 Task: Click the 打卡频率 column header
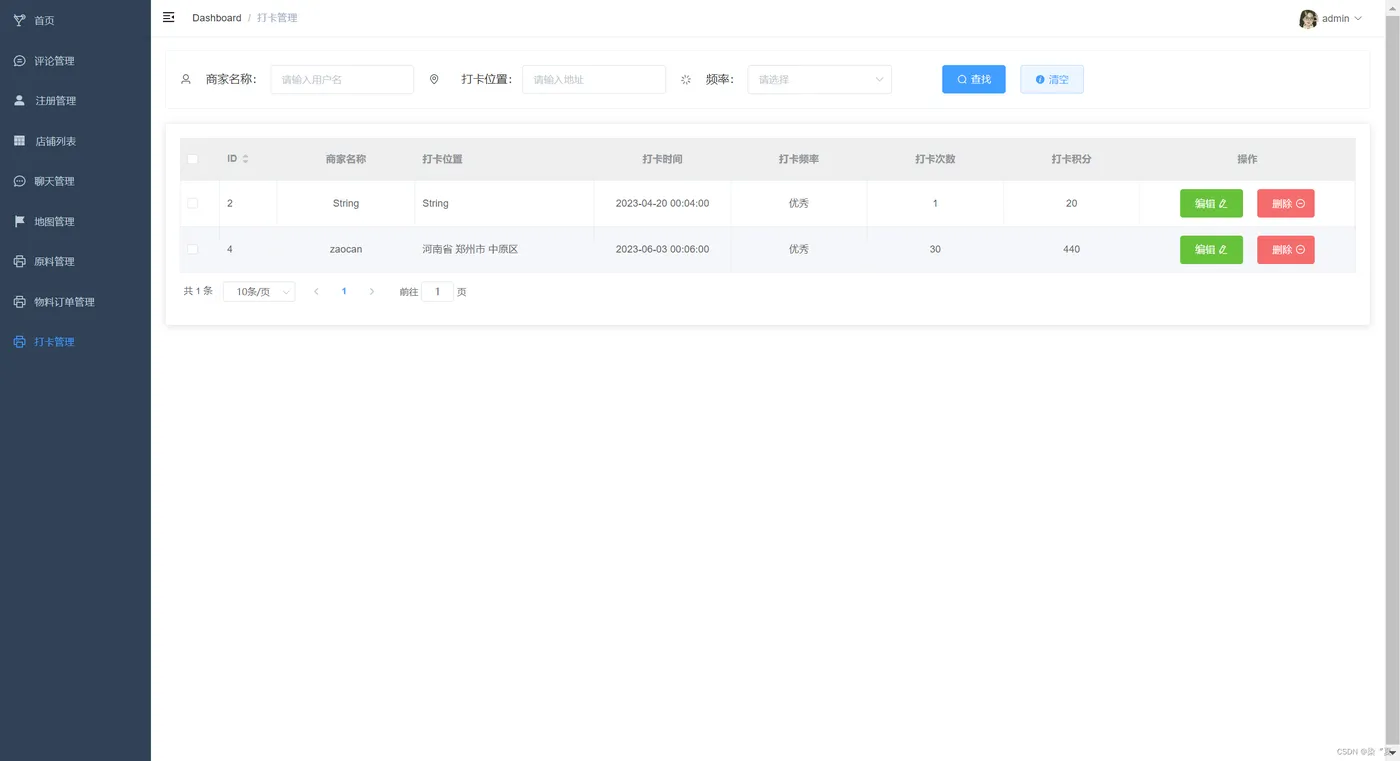[x=798, y=159]
